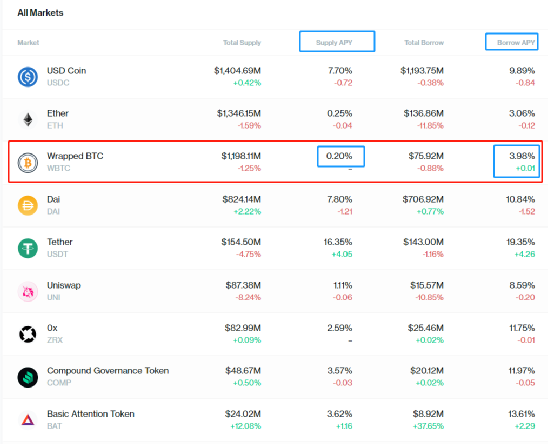This screenshot has width=548, height=444.
Task: Click the USD Coin blue icon
Action: pos(28,77)
